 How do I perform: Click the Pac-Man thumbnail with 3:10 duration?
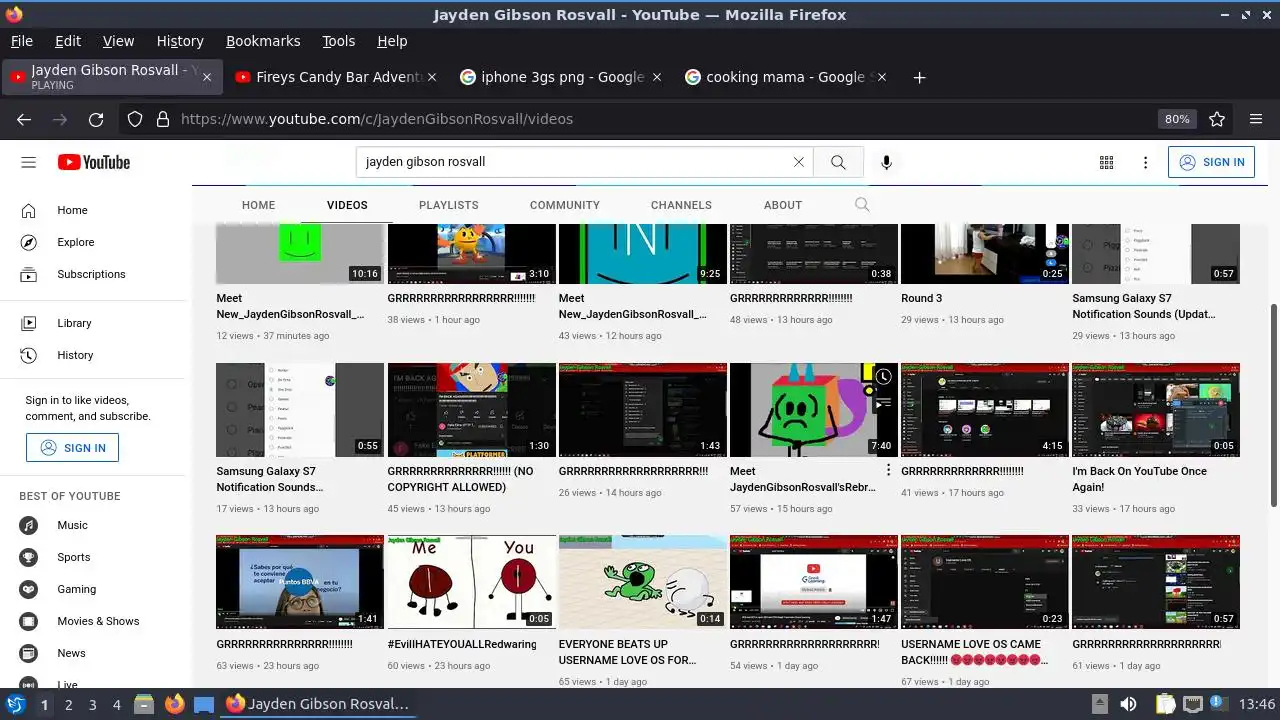[471, 254]
